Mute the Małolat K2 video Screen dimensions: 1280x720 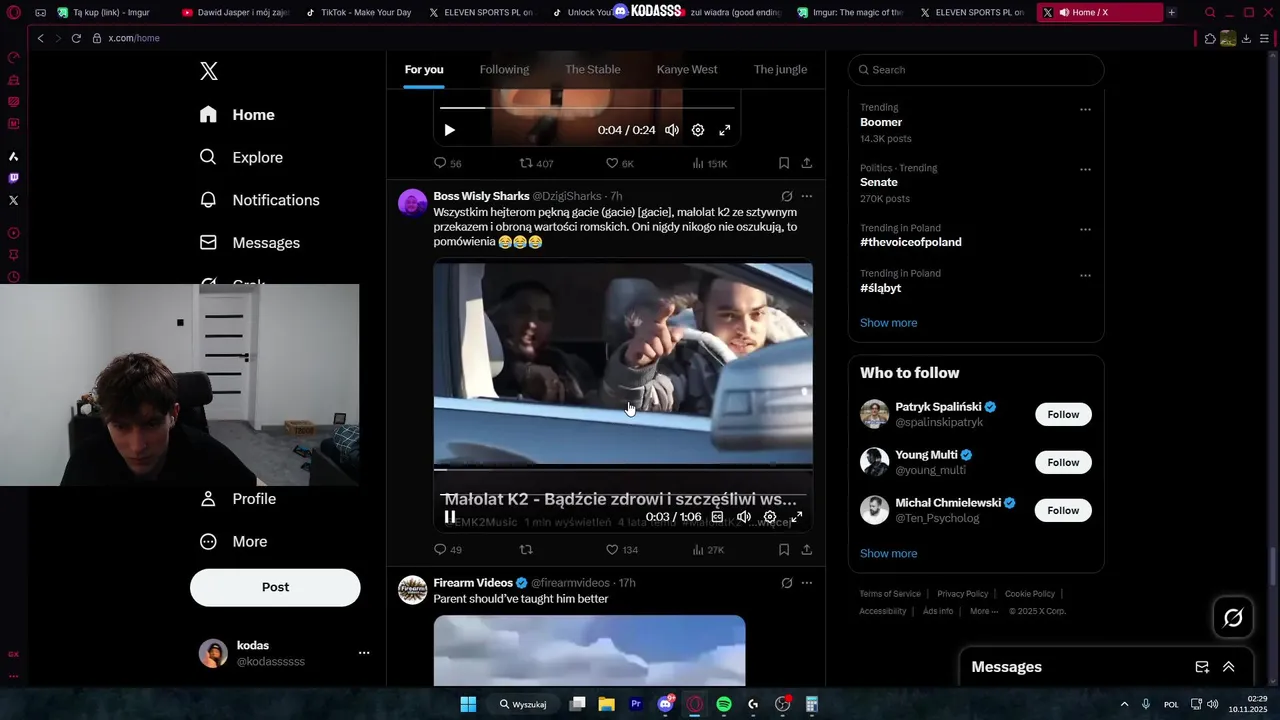(744, 517)
